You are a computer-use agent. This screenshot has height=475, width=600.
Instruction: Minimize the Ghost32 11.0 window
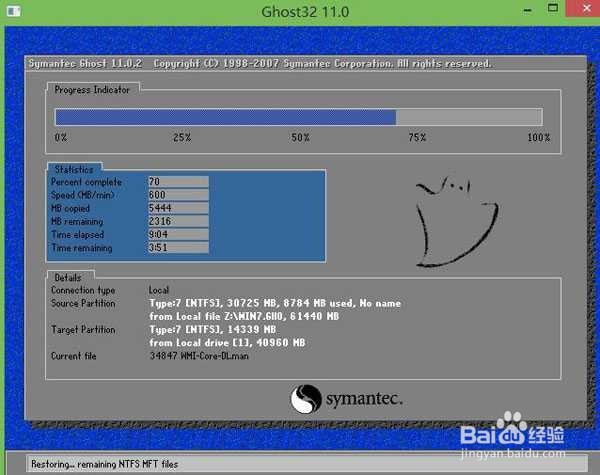(528, 10)
